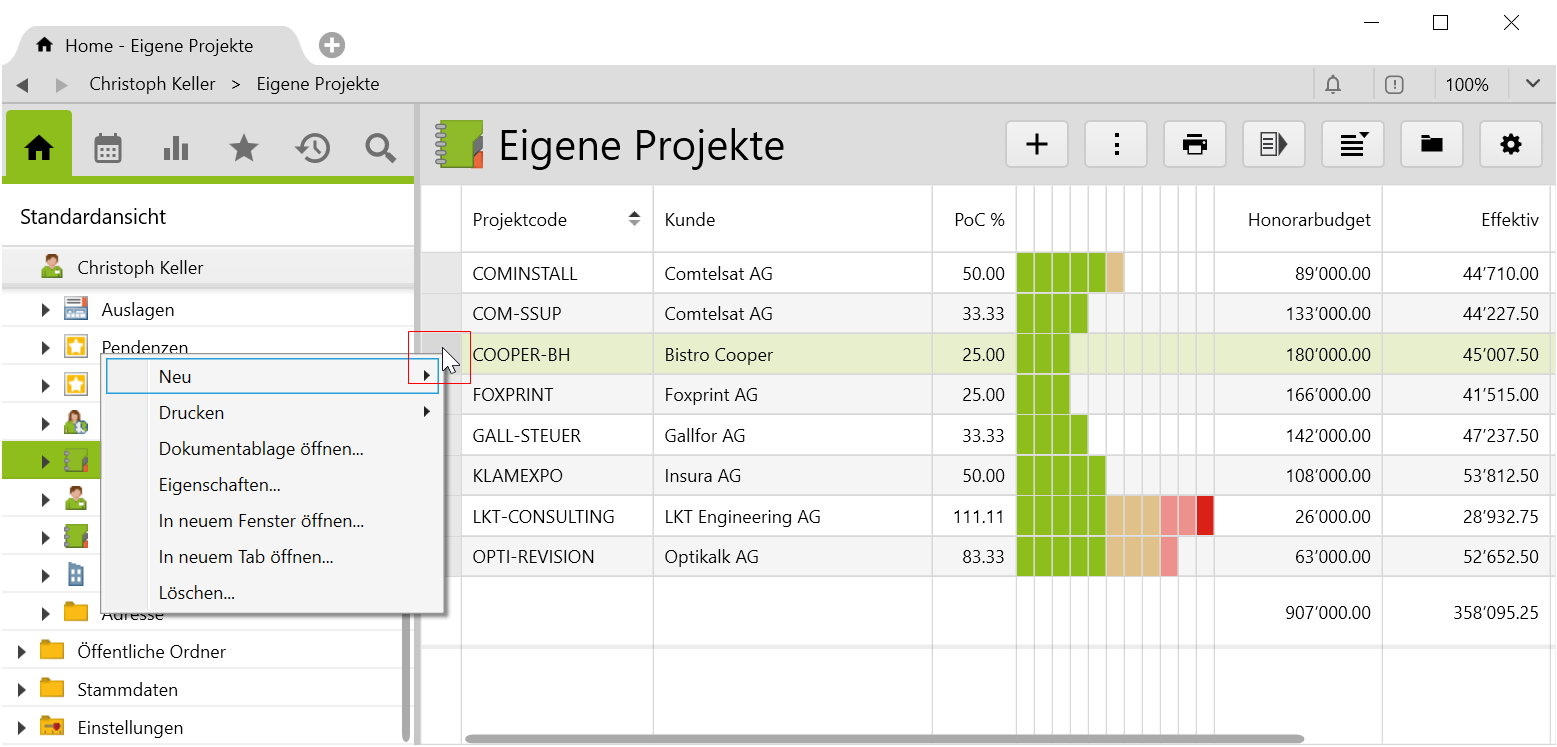The height and width of the screenshot is (747, 1557).
Task: Click the notification bell icon
Action: [1333, 85]
